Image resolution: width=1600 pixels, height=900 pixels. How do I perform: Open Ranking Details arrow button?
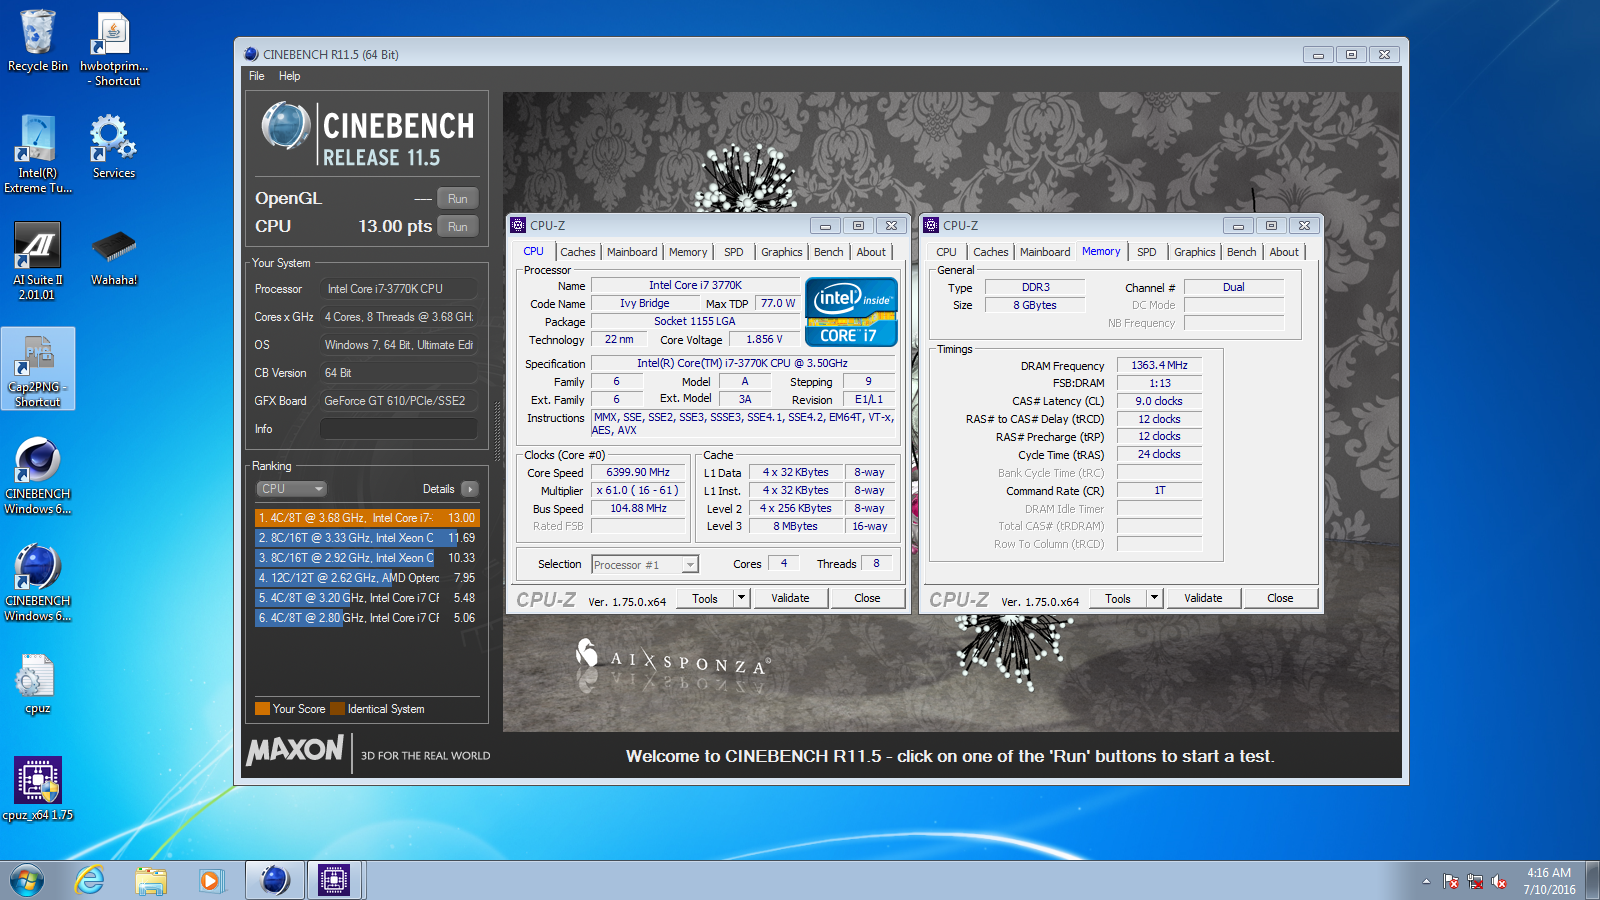coord(470,489)
